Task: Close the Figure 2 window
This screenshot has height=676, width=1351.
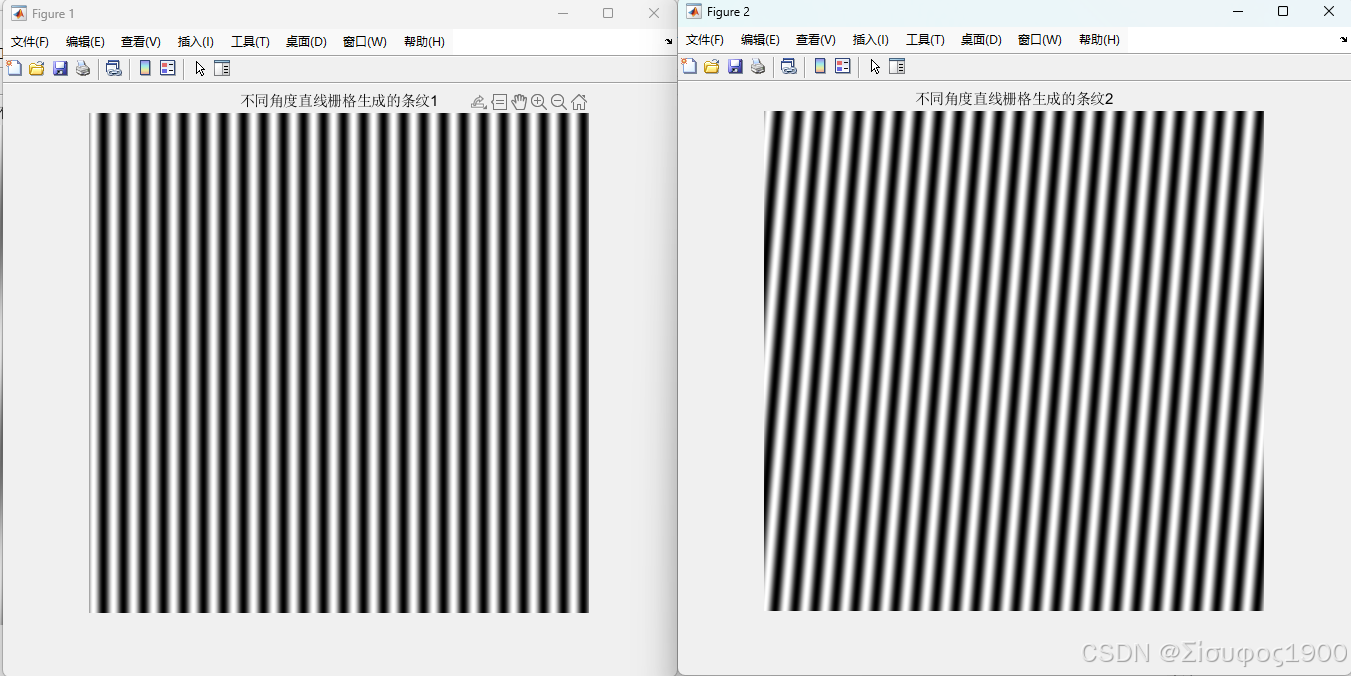Action: point(1329,11)
